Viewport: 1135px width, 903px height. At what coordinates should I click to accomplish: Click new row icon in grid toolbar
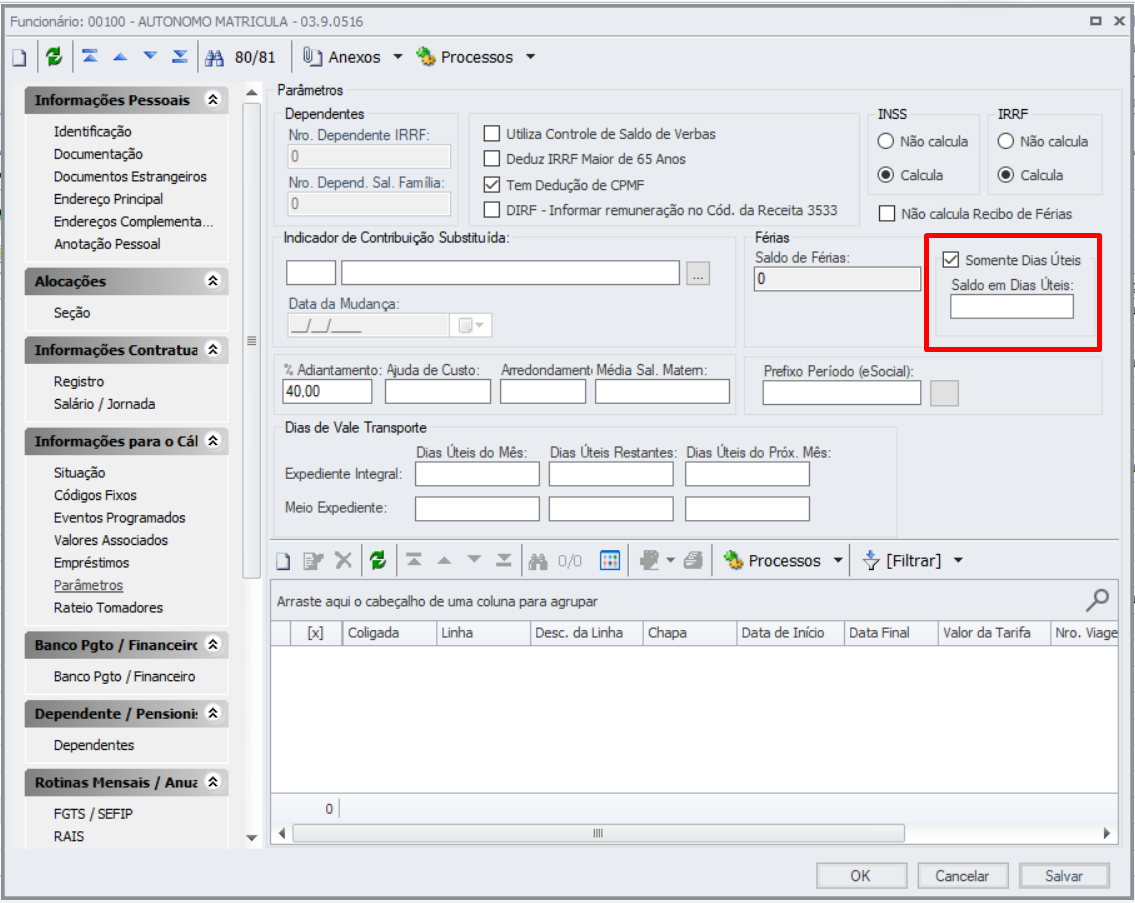pyautogui.click(x=283, y=561)
